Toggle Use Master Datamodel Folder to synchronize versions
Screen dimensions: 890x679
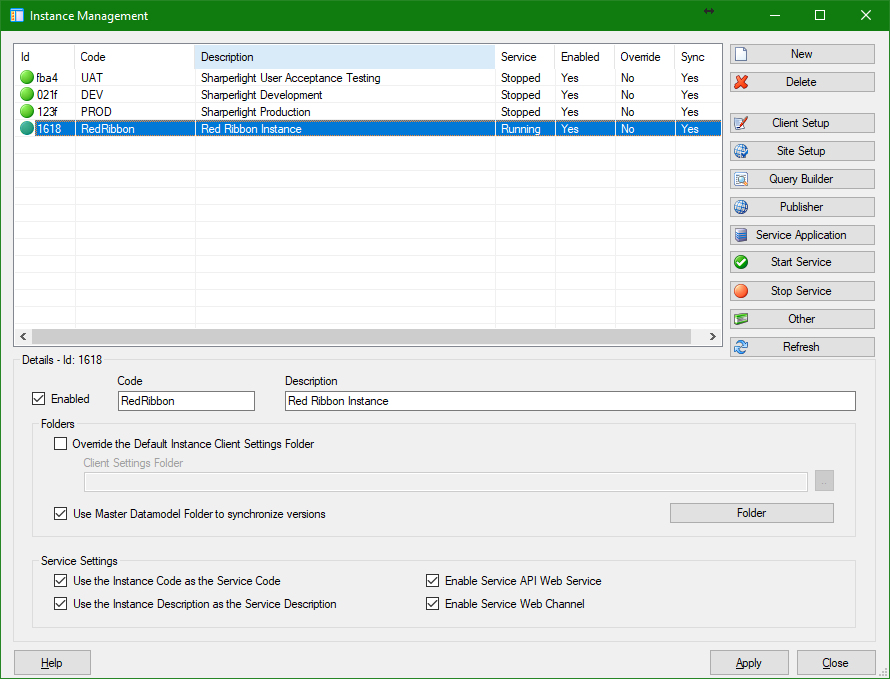coord(60,514)
